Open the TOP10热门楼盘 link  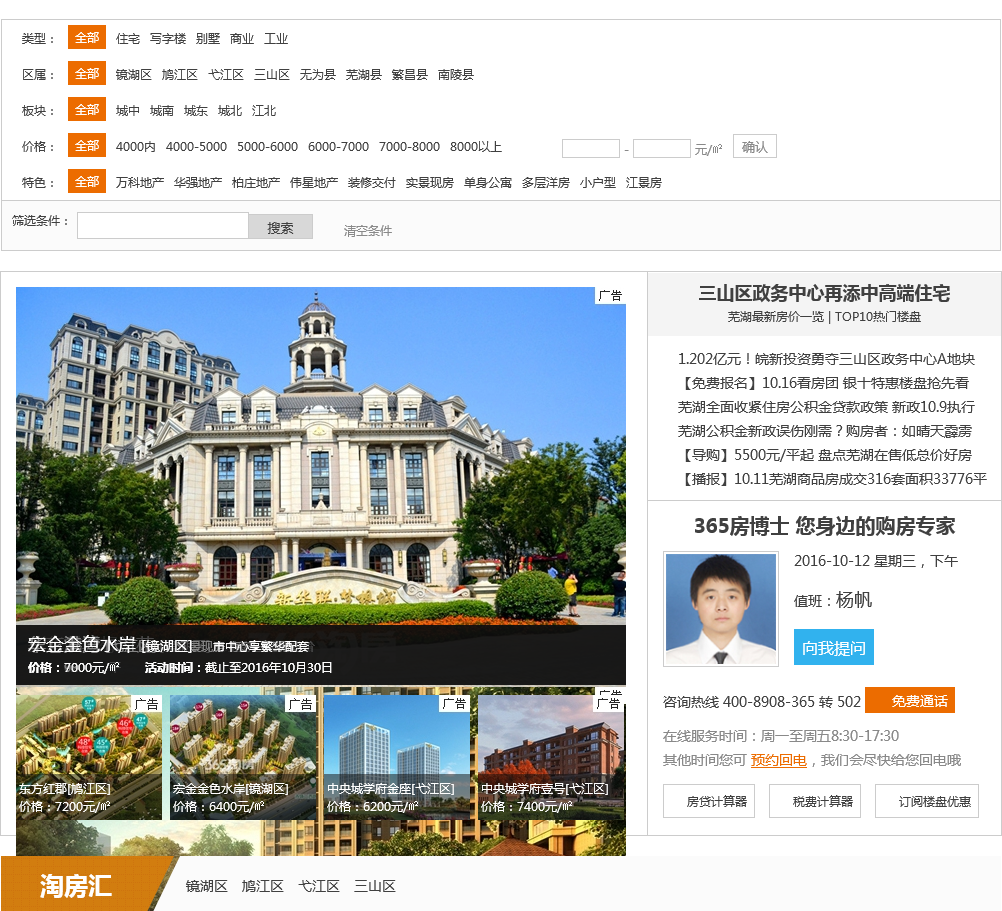tap(877, 317)
